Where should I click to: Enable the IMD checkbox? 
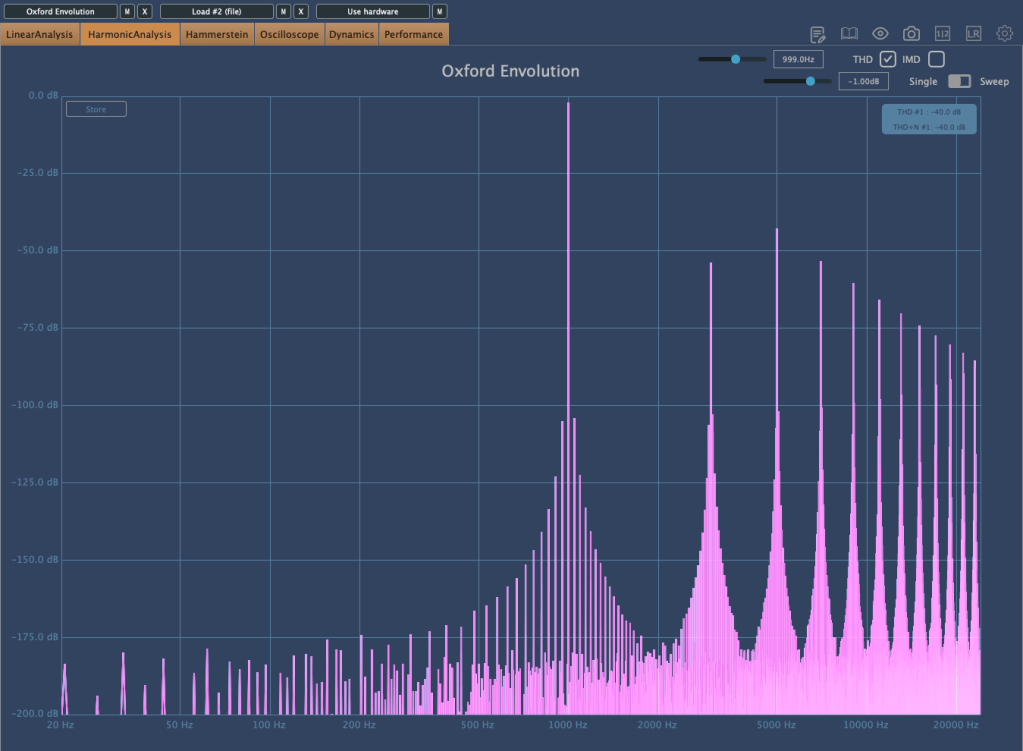click(x=936, y=59)
